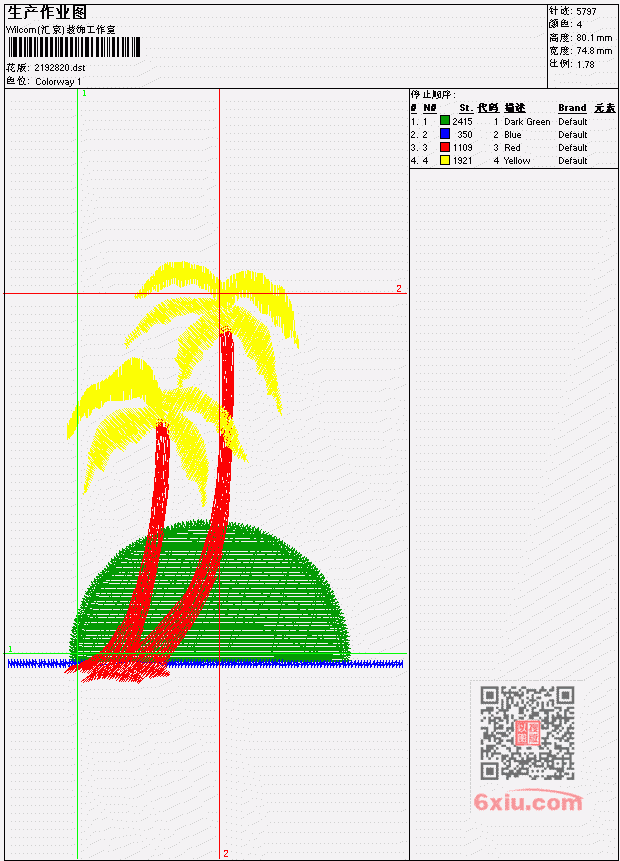Screen dimensions: 620x861
Task: Click the height value '80.1 mm'
Action: click(594, 38)
